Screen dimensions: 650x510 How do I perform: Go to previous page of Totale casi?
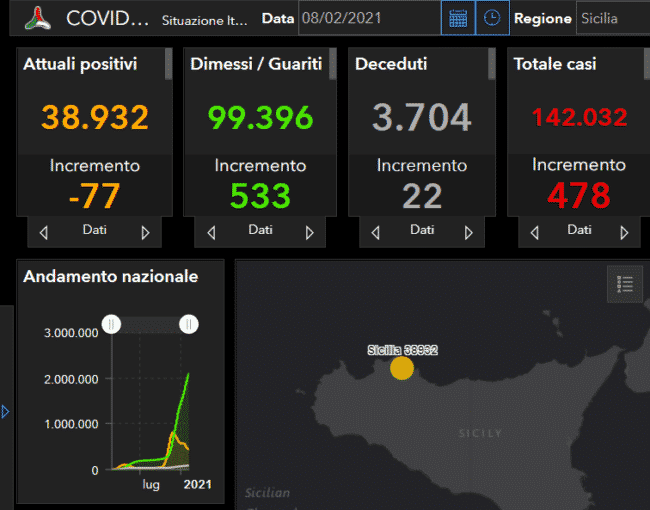(534, 233)
